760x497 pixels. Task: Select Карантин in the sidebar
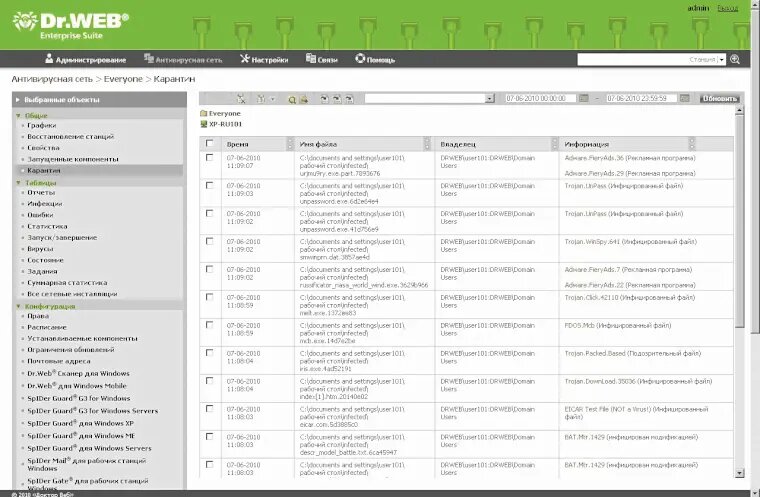click(44, 170)
